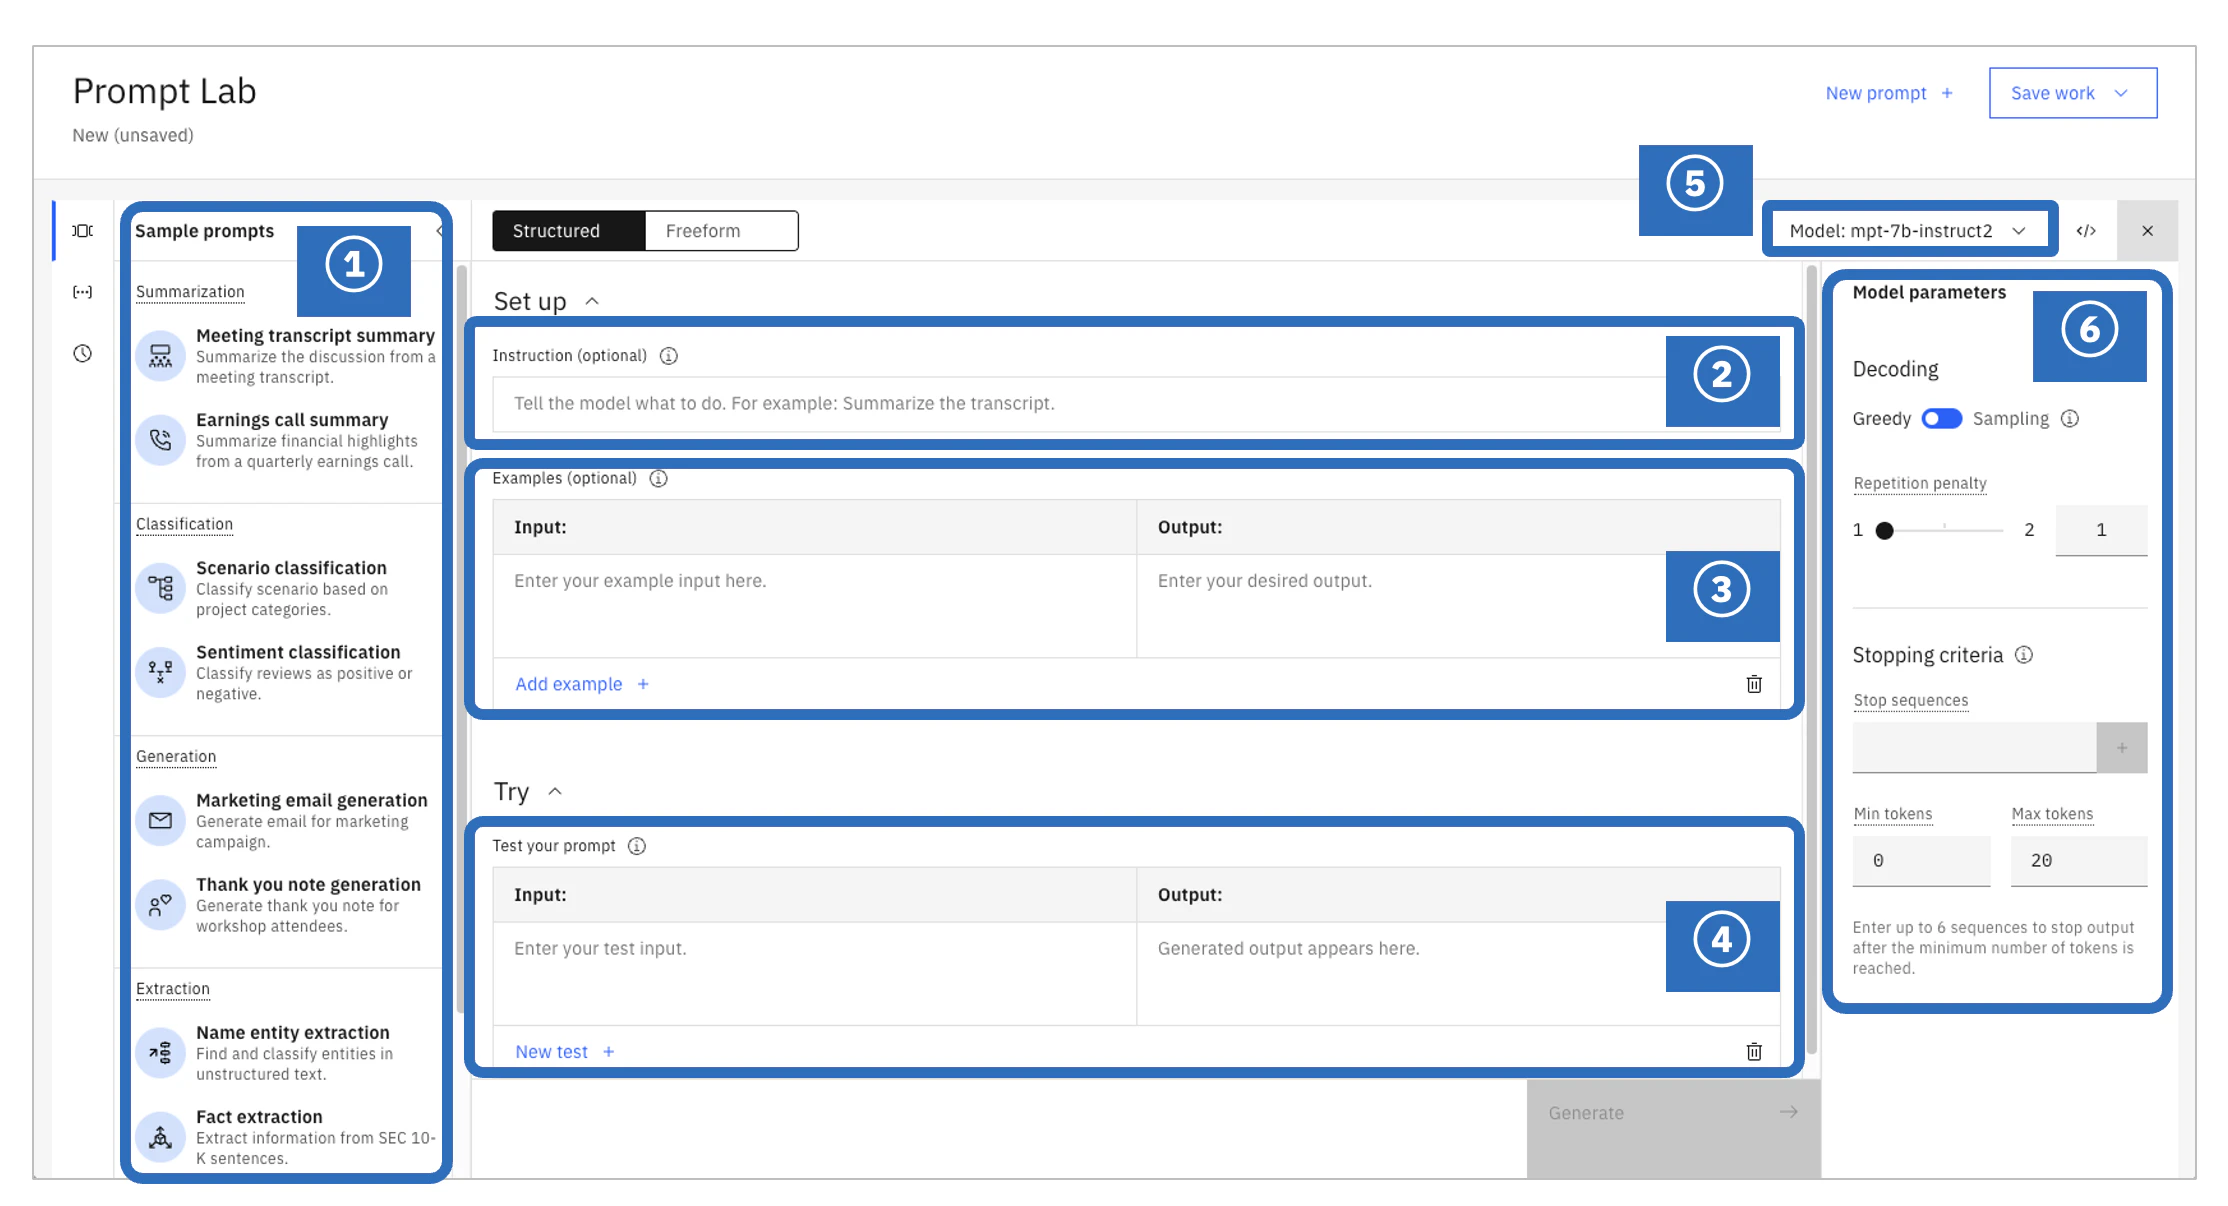The image size is (2228, 1206).
Task: Collapse the Sample prompts panel
Action: 441,231
